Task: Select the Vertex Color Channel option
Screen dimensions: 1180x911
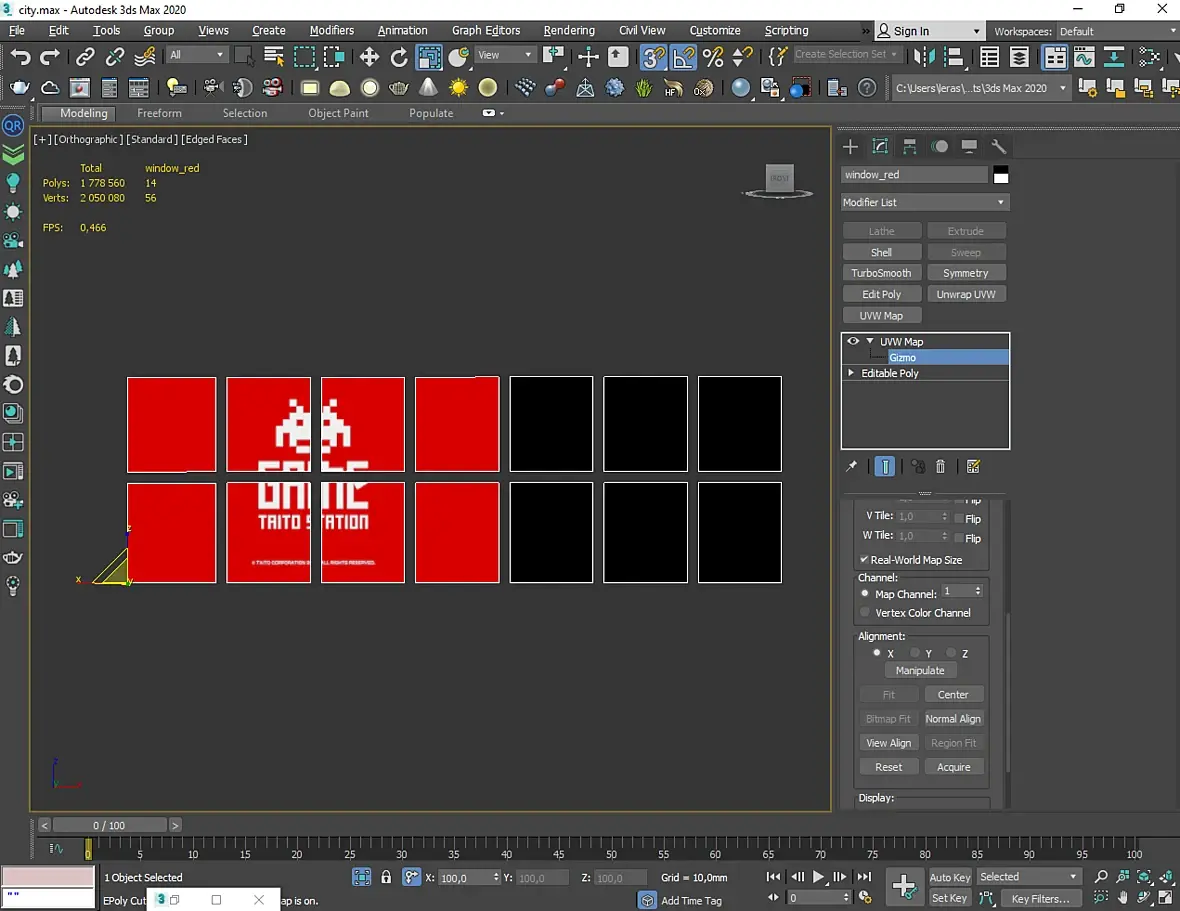Action: [x=865, y=612]
